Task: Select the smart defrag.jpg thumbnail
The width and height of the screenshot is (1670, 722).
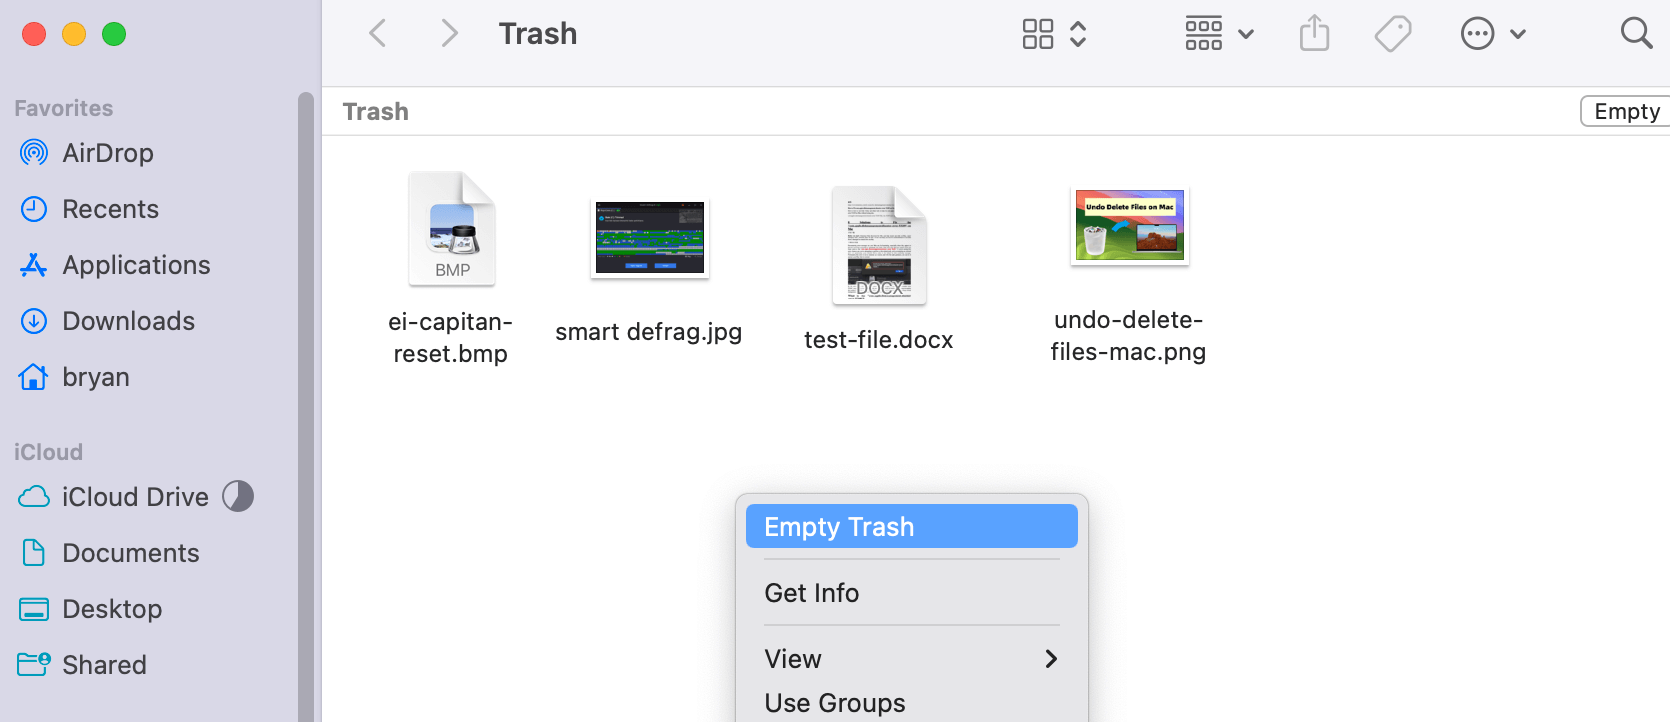Action: (x=650, y=237)
